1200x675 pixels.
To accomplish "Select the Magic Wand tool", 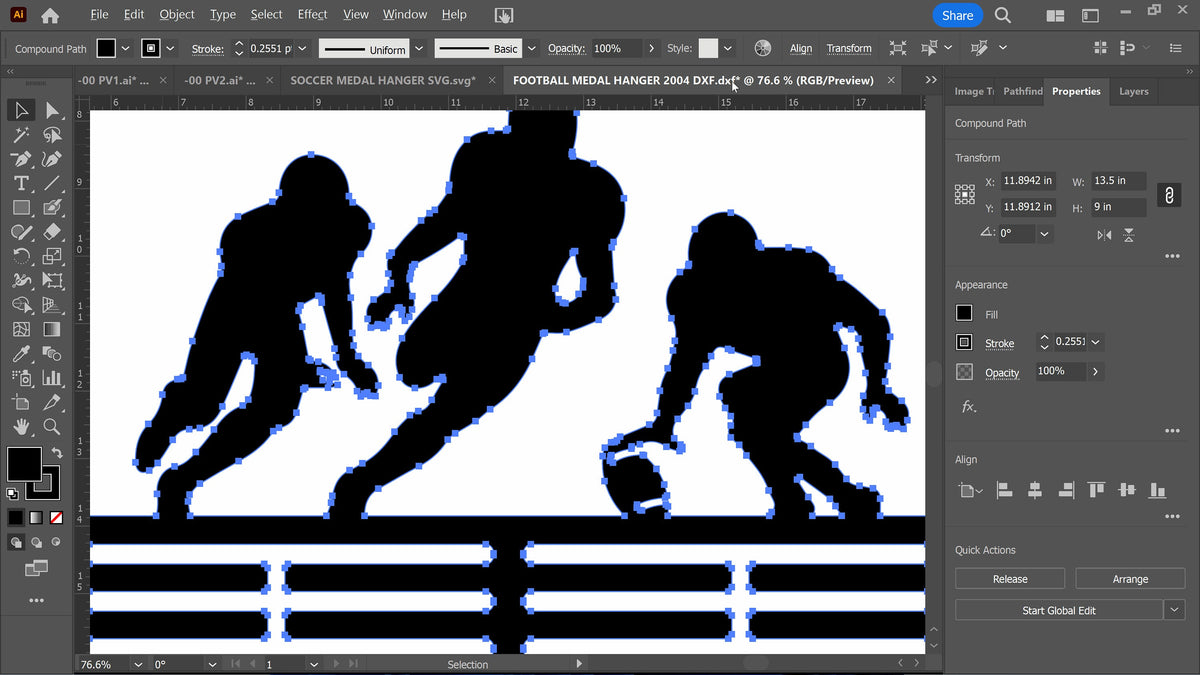I will coord(21,135).
